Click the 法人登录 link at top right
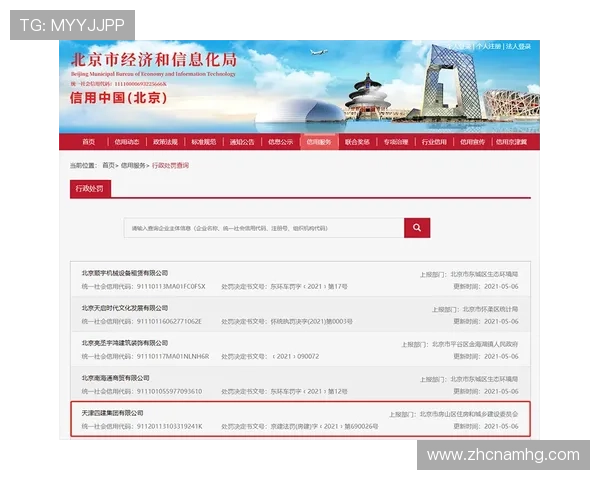This screenshot has width=600, height=480. pos(519,46)
